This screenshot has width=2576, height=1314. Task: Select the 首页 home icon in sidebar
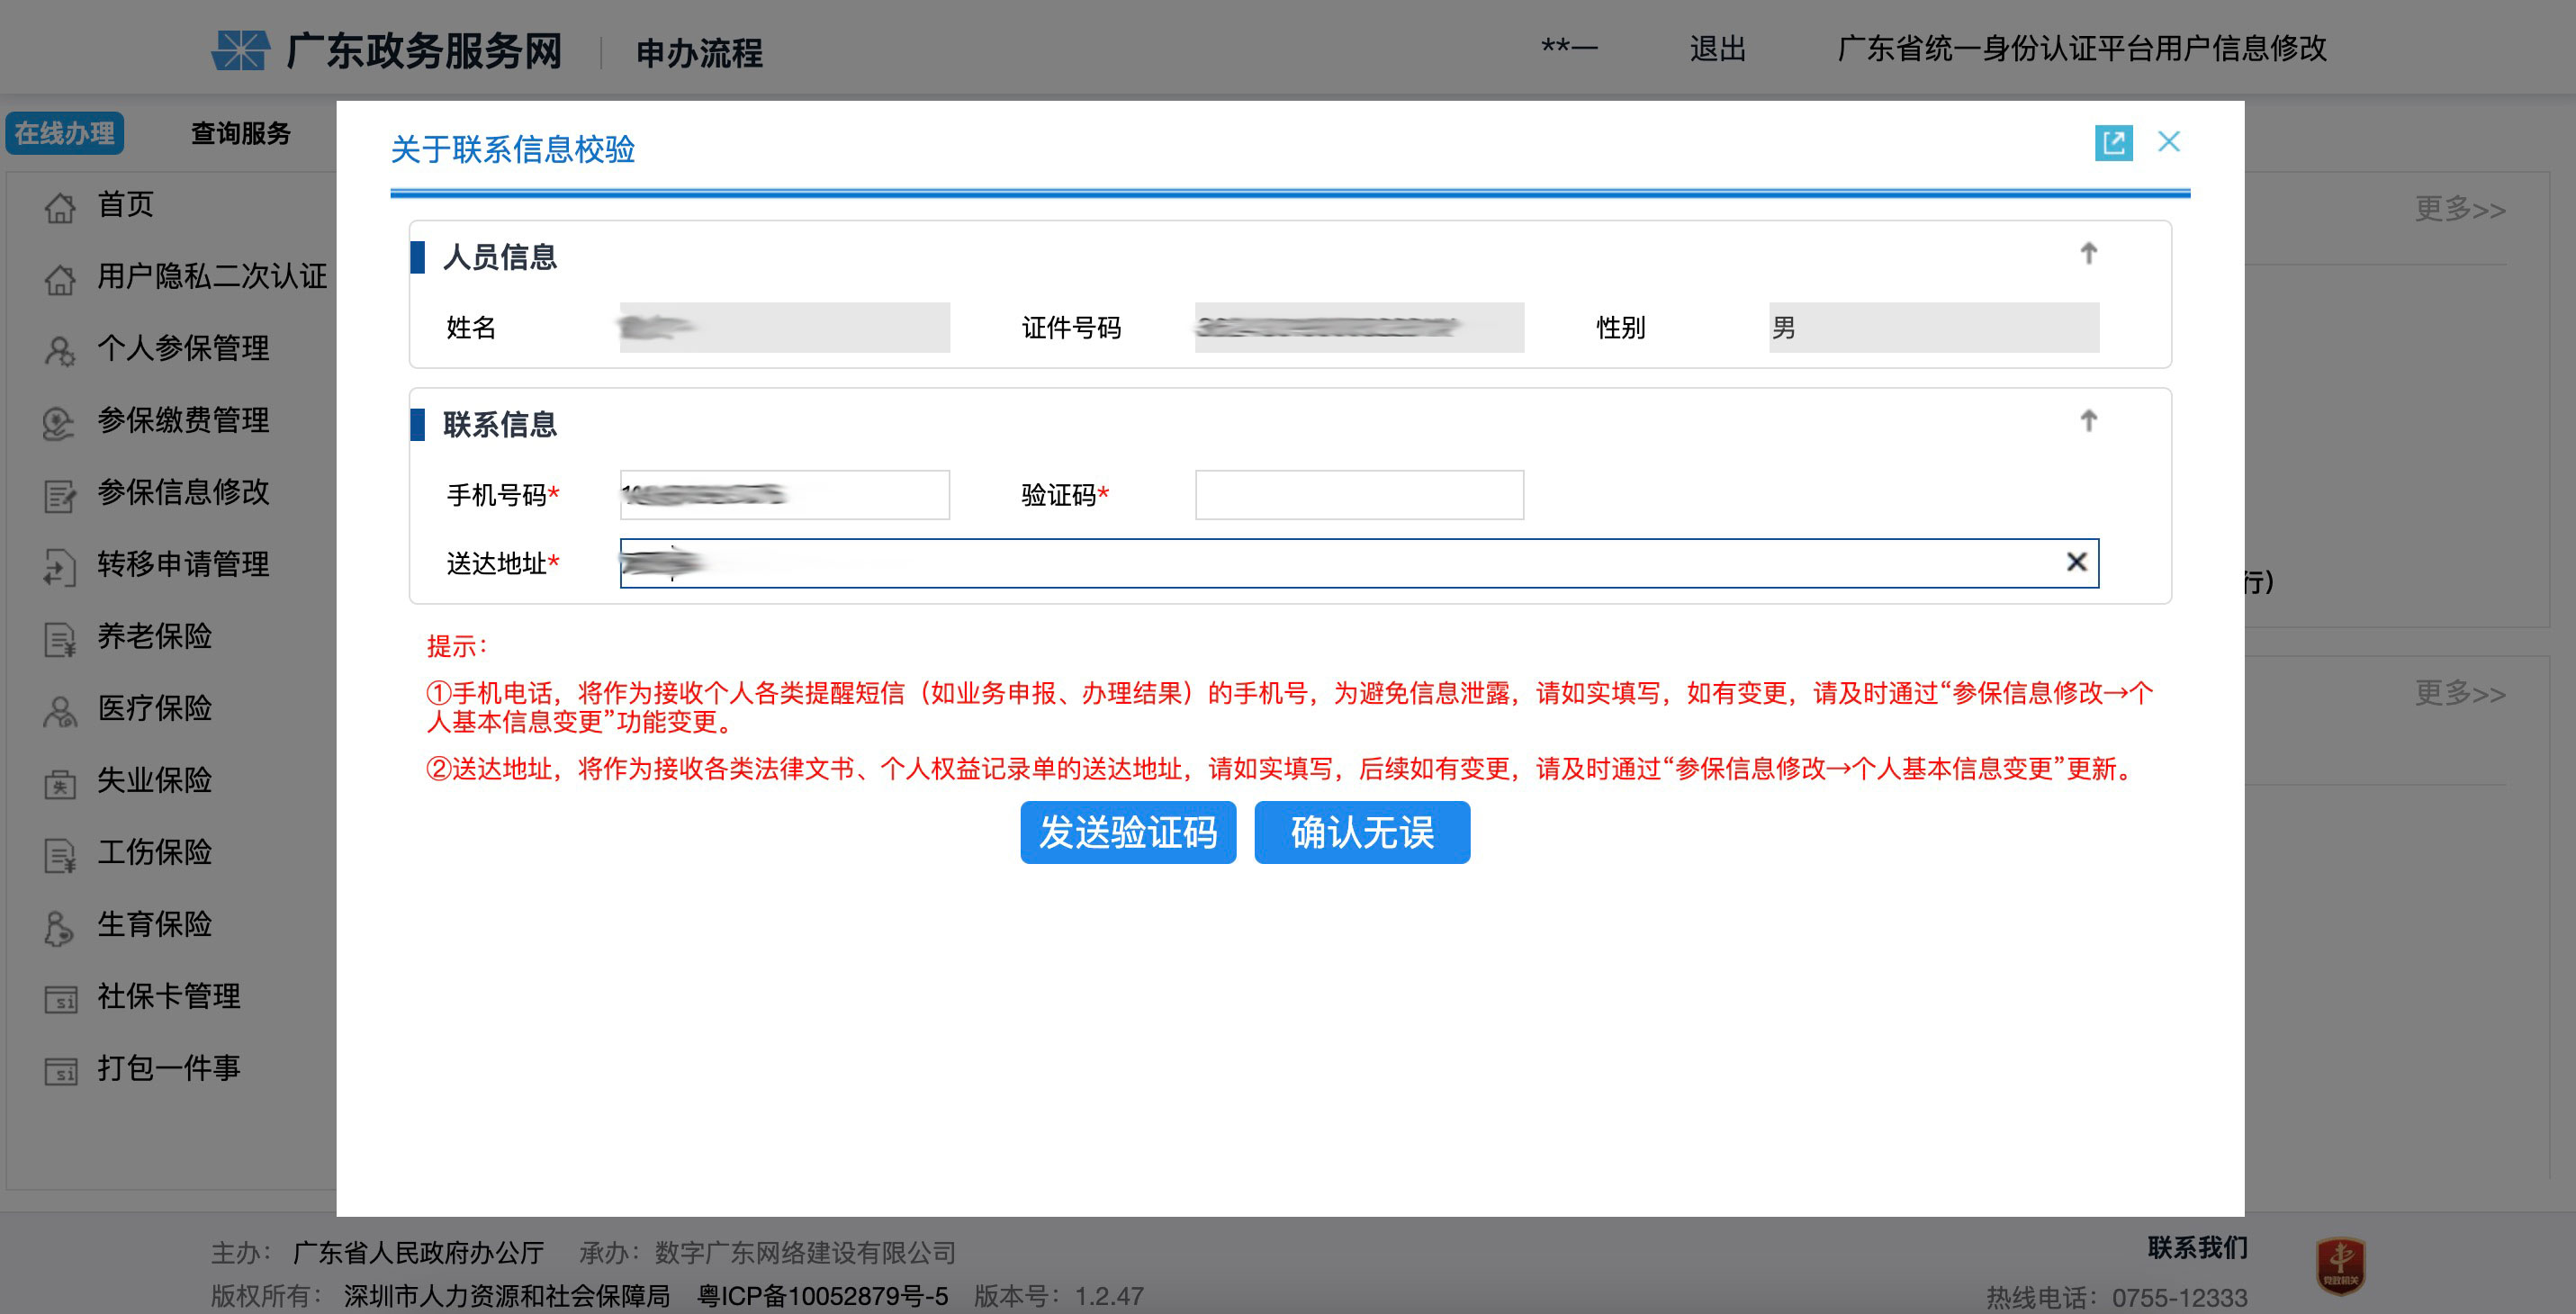(60, 205)
